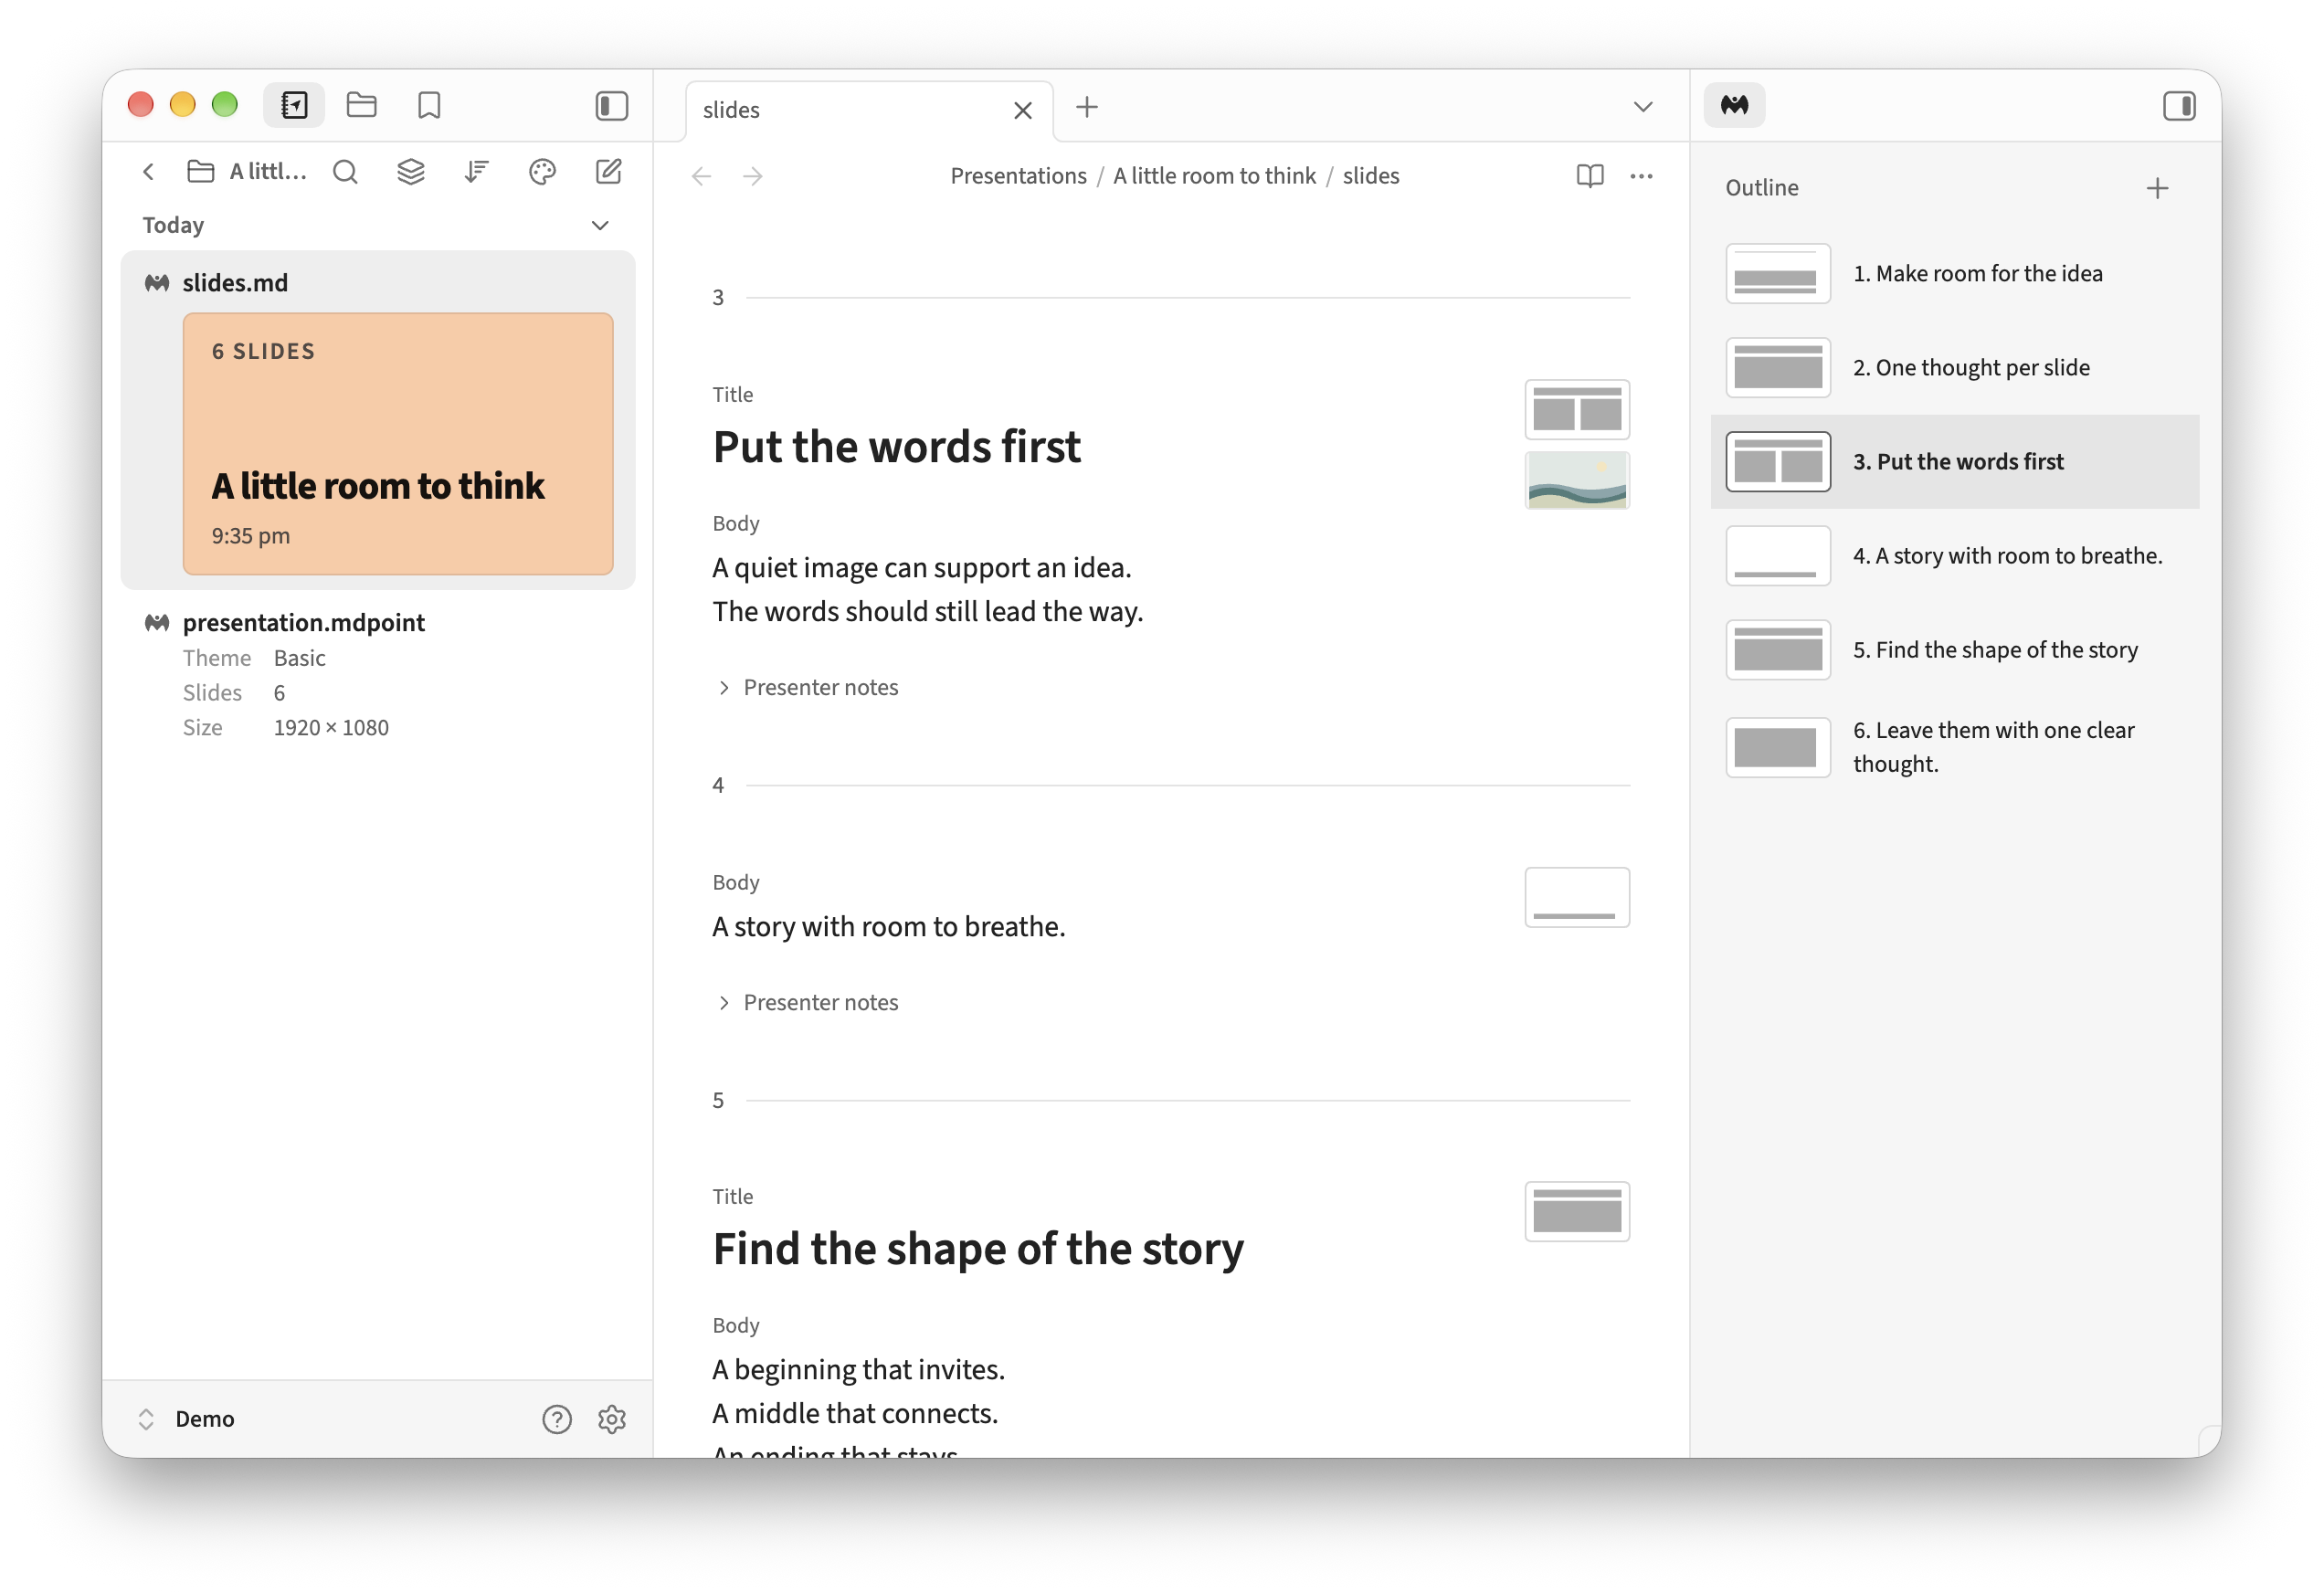Select presentation.mdpoint file
Viewport: 2324px width, 1593px height.
click(303, 622)
